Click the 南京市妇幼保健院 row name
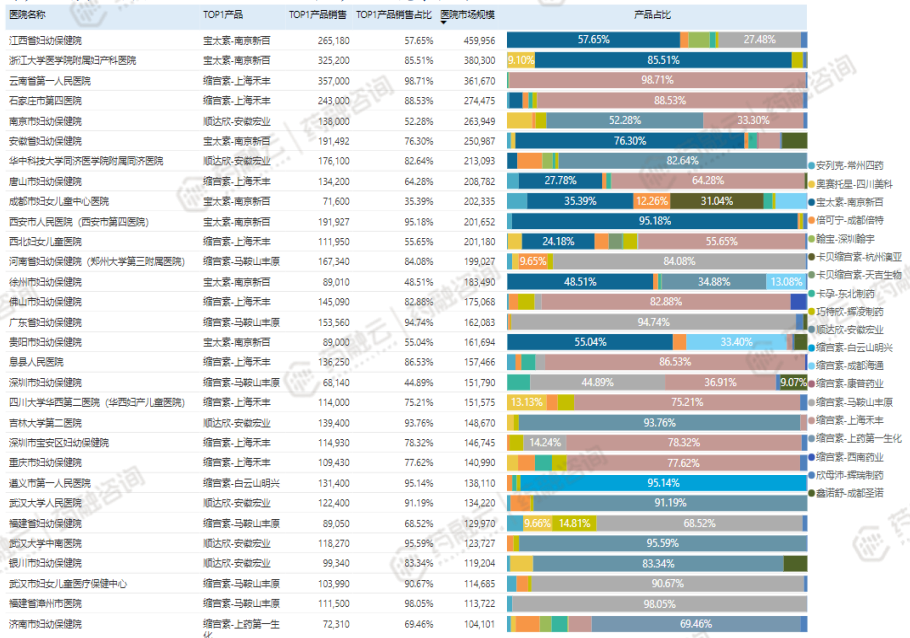The image size is (910, 638). tap(45, 121)
